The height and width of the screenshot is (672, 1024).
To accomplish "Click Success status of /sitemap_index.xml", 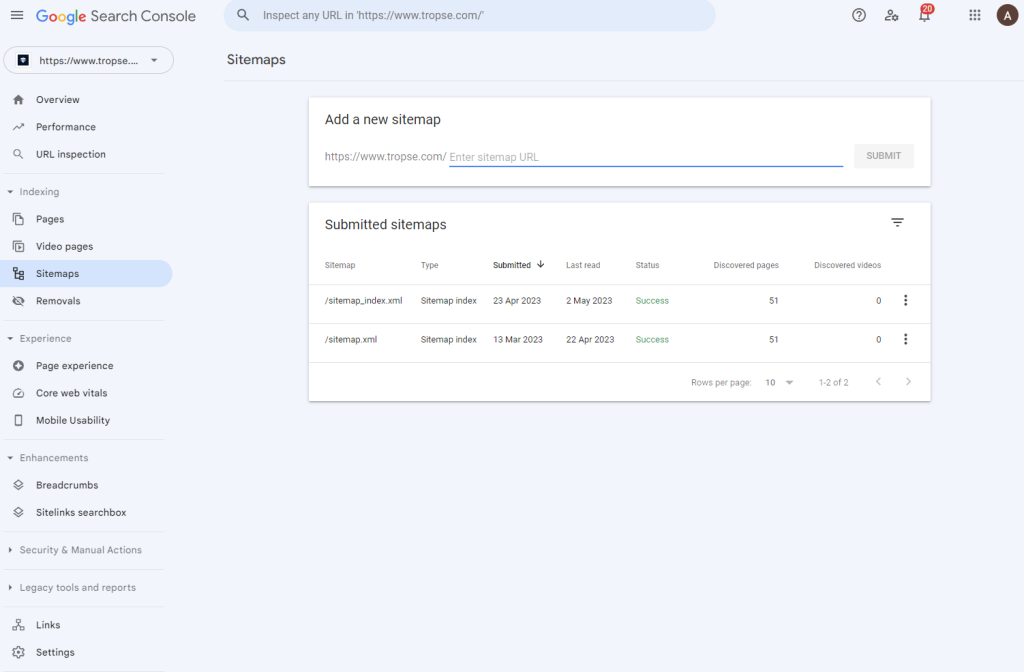I will click(652, 301).
